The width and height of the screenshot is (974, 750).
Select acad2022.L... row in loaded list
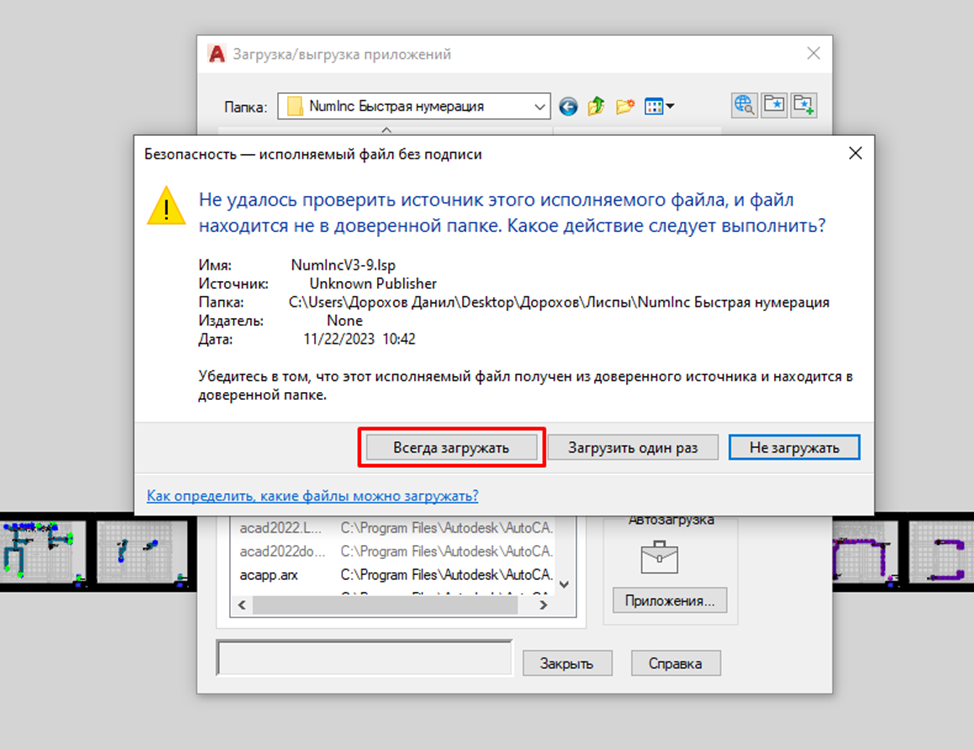coord(396,528)
